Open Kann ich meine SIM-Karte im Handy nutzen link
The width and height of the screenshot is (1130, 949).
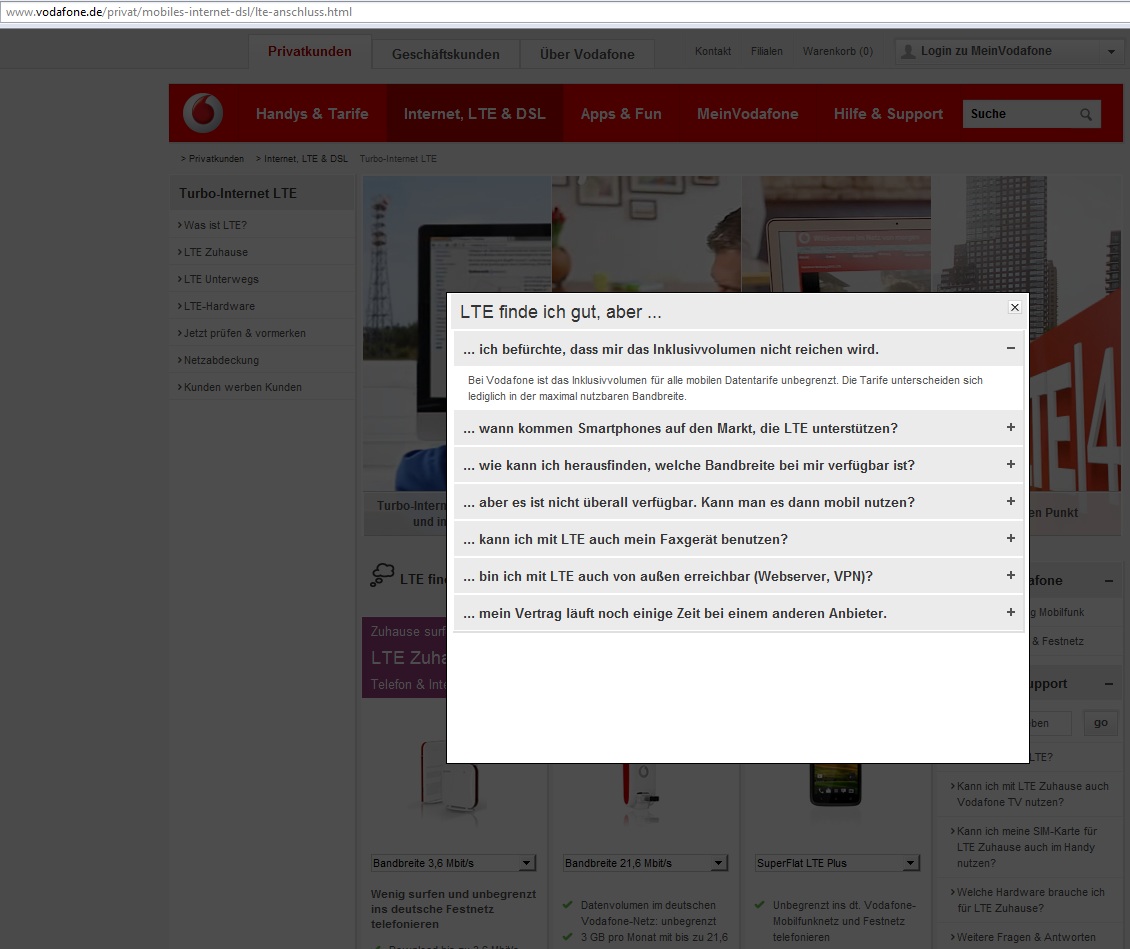coord(1027,847)
